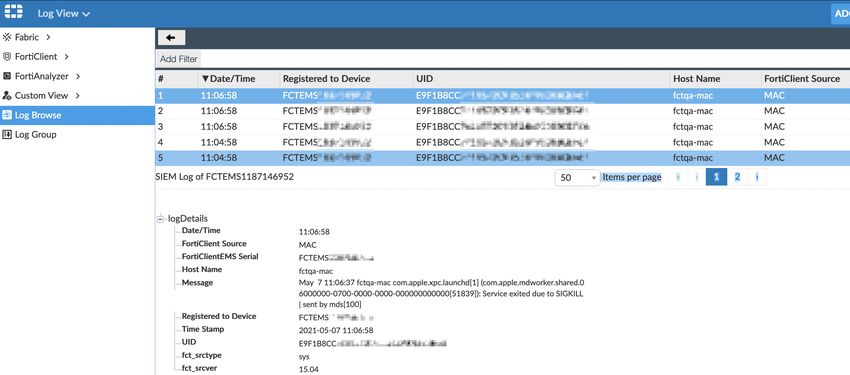The width and height of the screenshot is (850, 375).
Task: Select Log Browse in sidebar
Action: coord(77,115)
